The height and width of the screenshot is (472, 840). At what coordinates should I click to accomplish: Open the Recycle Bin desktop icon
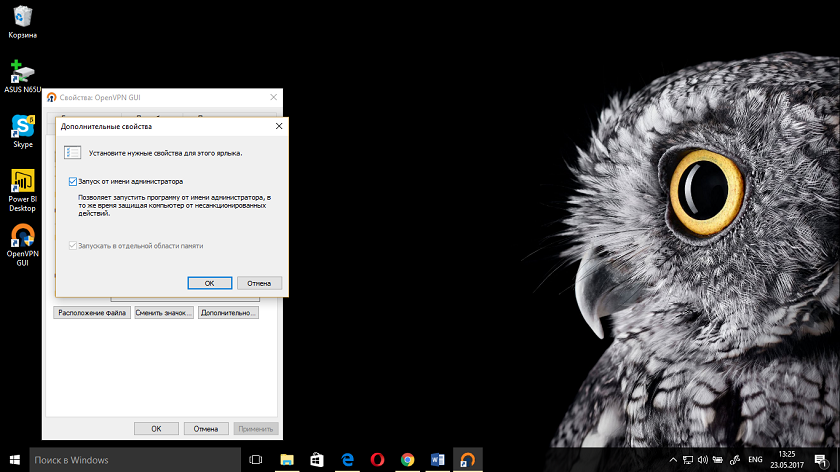click(22, 22)
